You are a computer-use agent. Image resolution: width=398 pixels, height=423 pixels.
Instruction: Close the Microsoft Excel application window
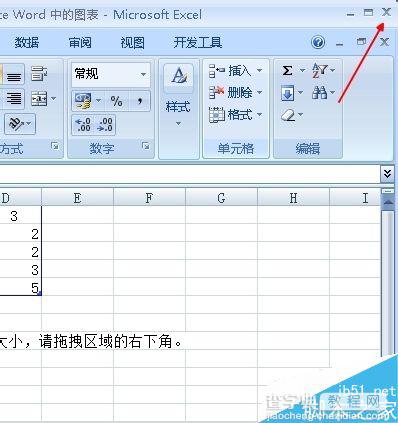[x=386, y=13]
